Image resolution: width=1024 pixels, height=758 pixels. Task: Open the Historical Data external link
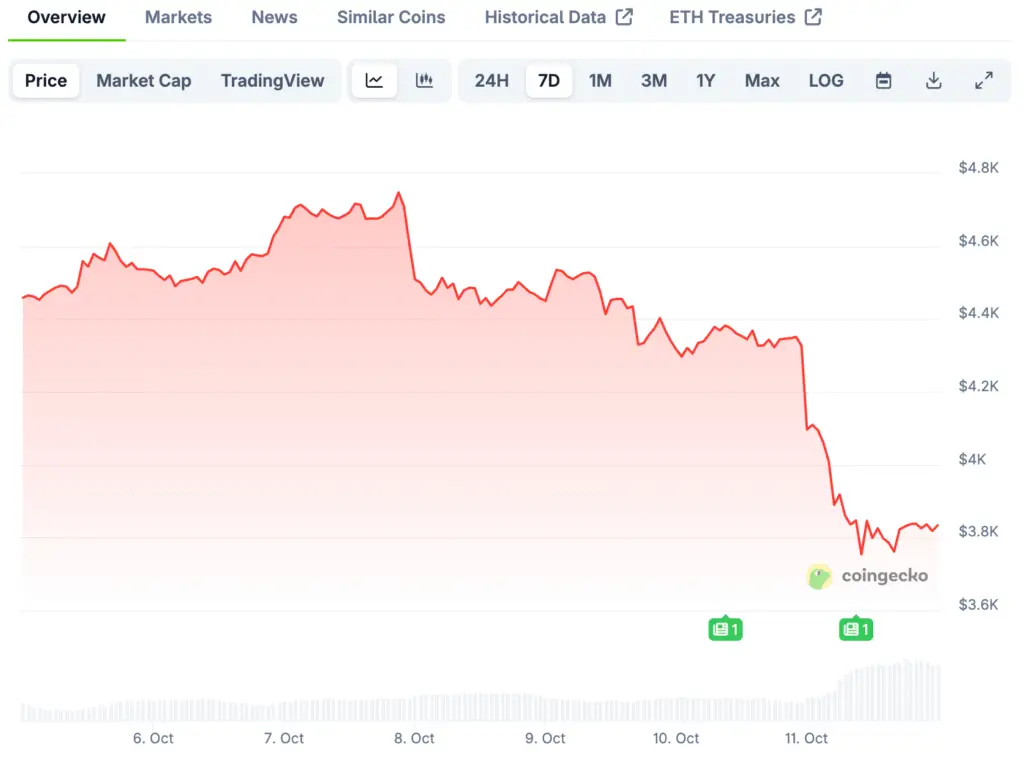click(x=558, y=17)
